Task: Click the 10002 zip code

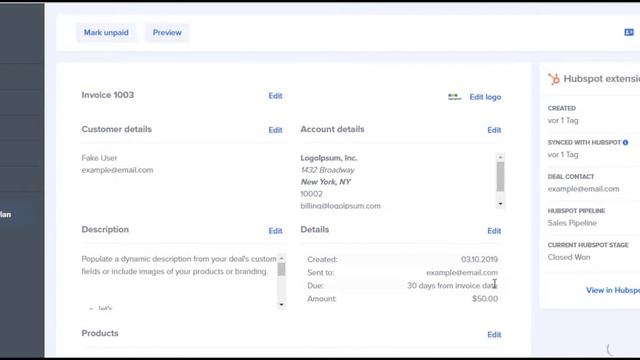Action: point(311,194)
